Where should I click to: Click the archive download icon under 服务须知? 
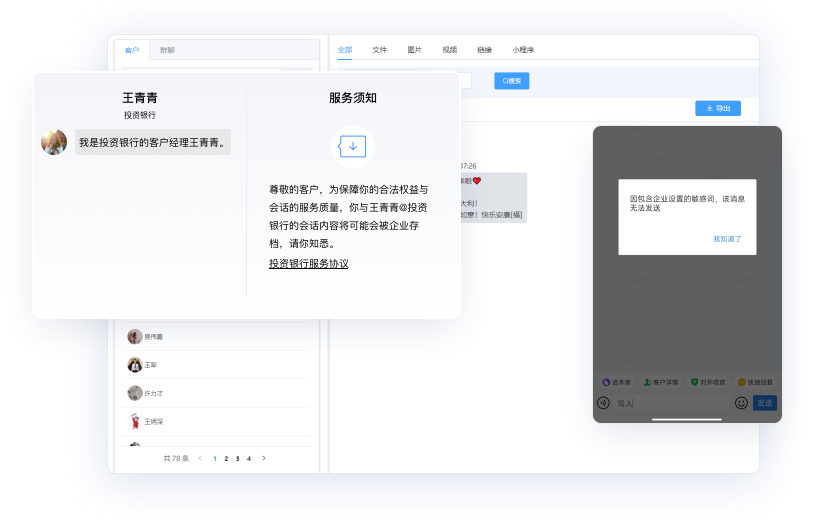click(353, 146)
